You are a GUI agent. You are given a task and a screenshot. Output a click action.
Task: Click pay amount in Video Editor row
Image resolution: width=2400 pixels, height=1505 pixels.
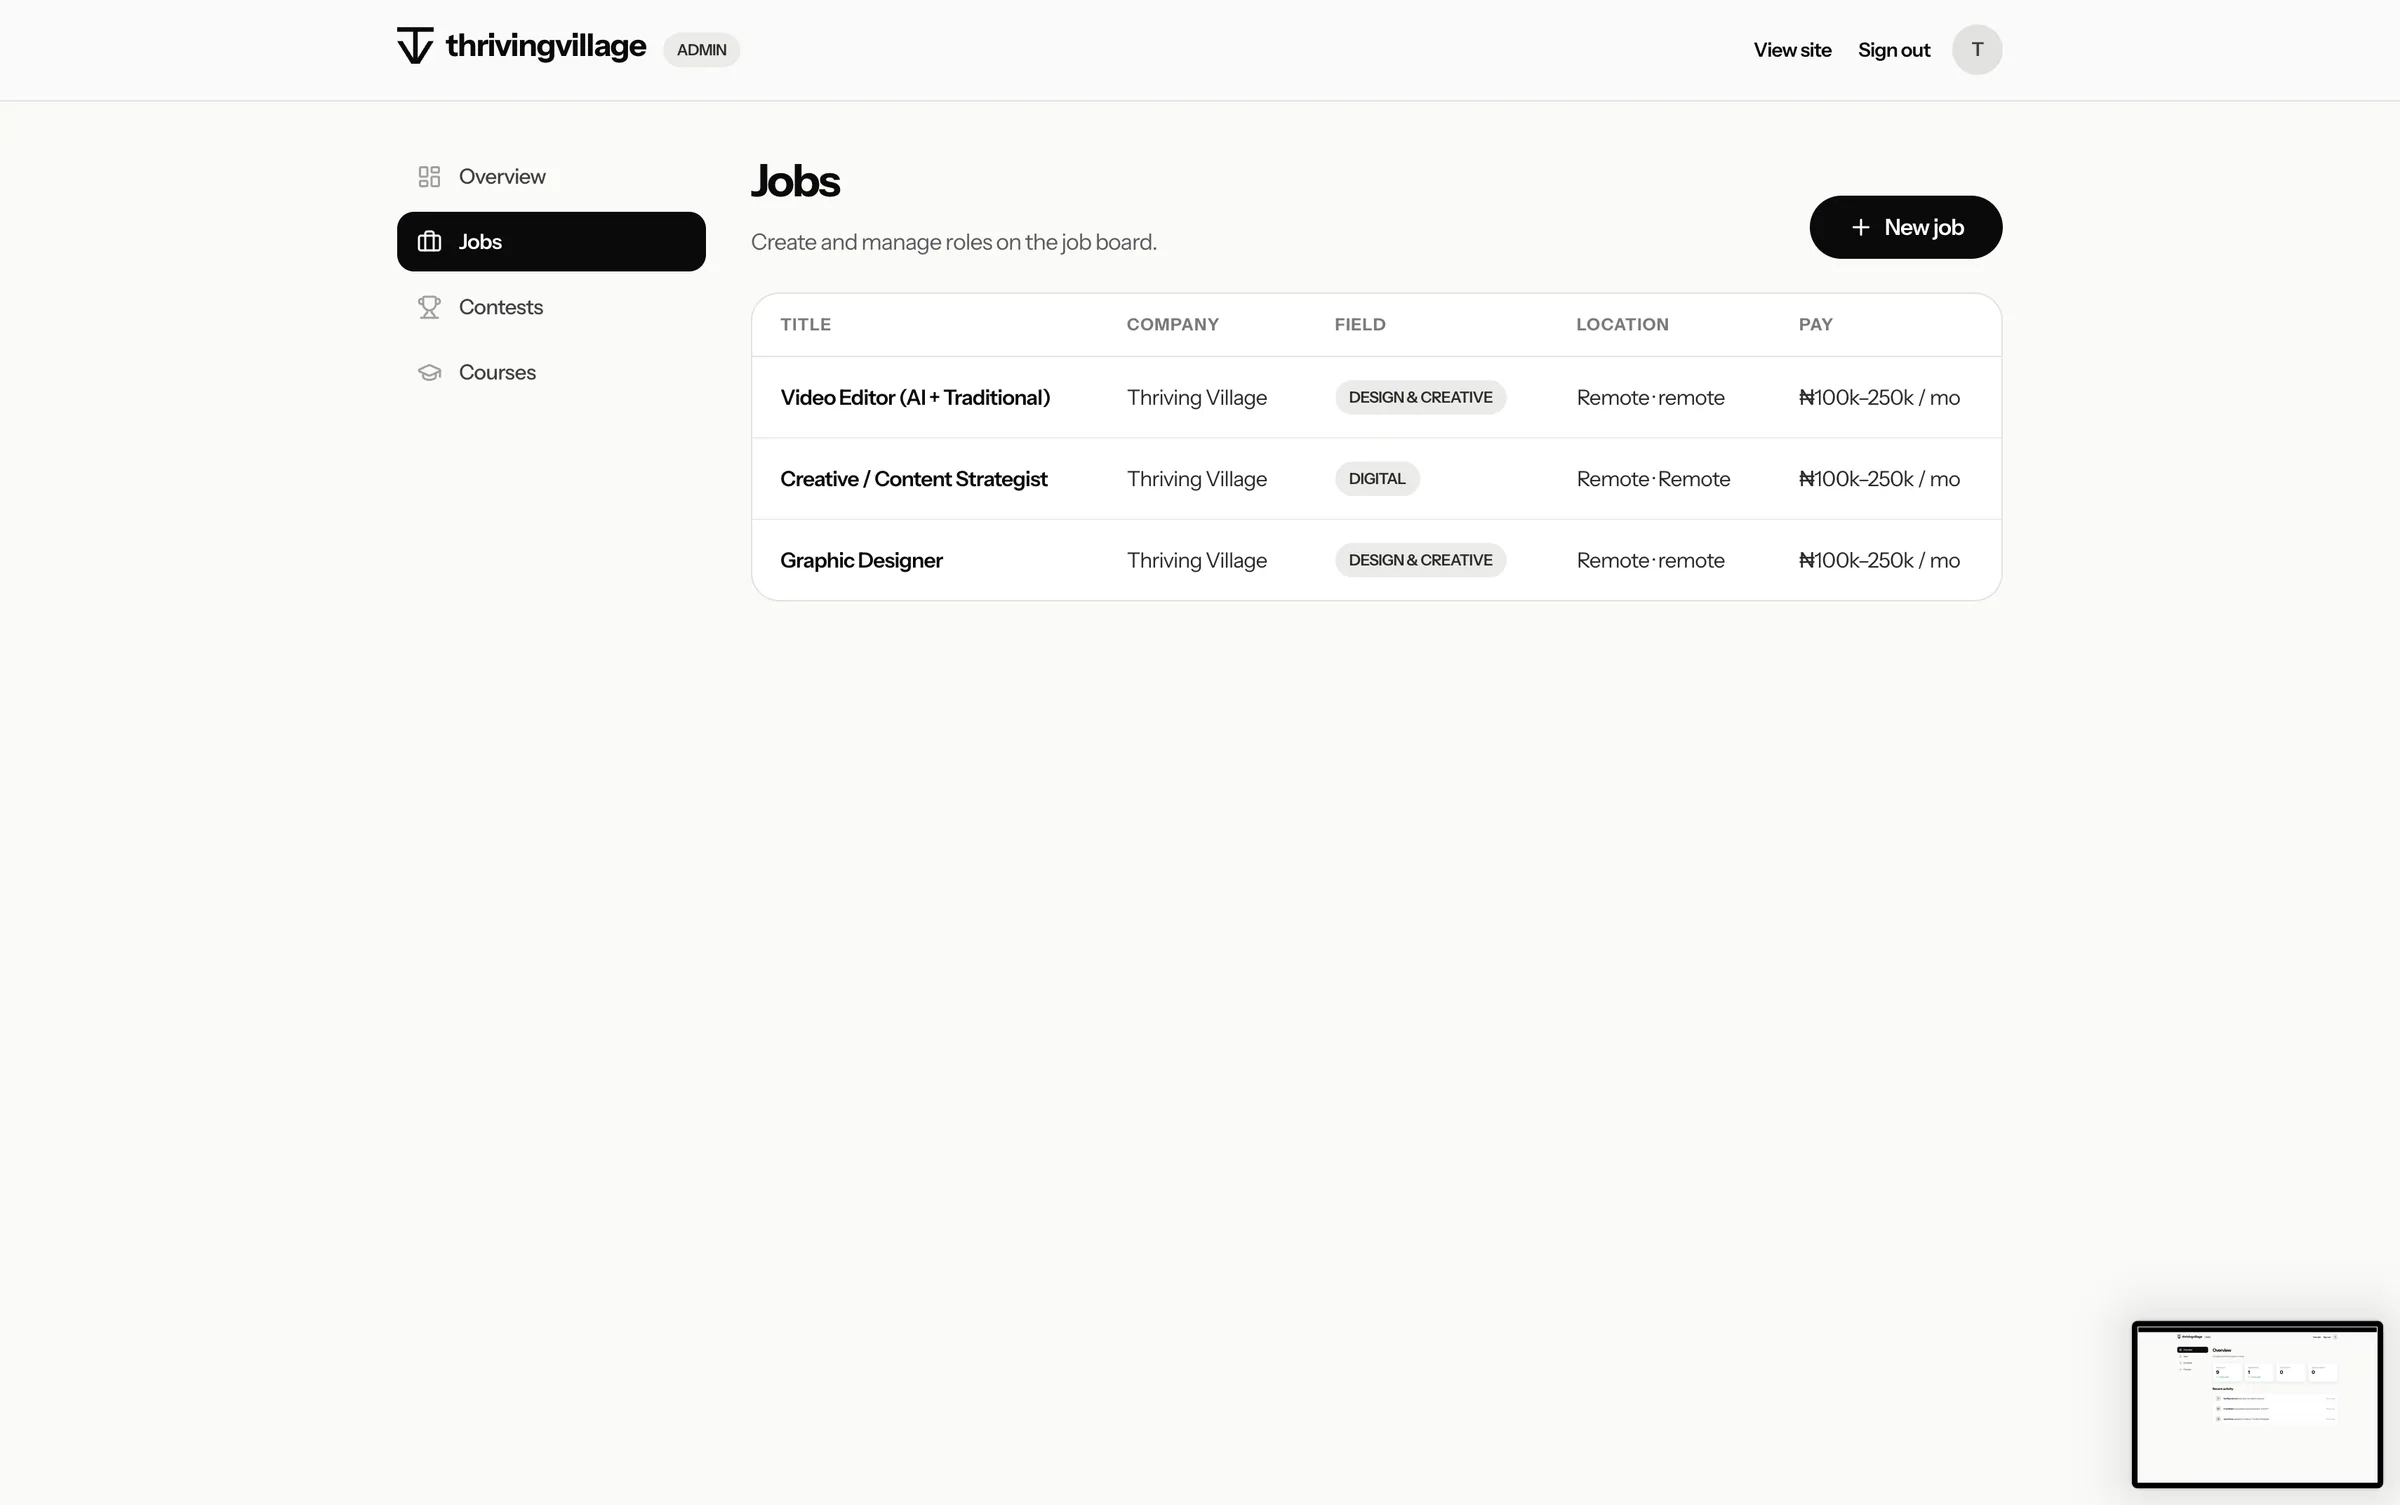[x=1879, y=397]
